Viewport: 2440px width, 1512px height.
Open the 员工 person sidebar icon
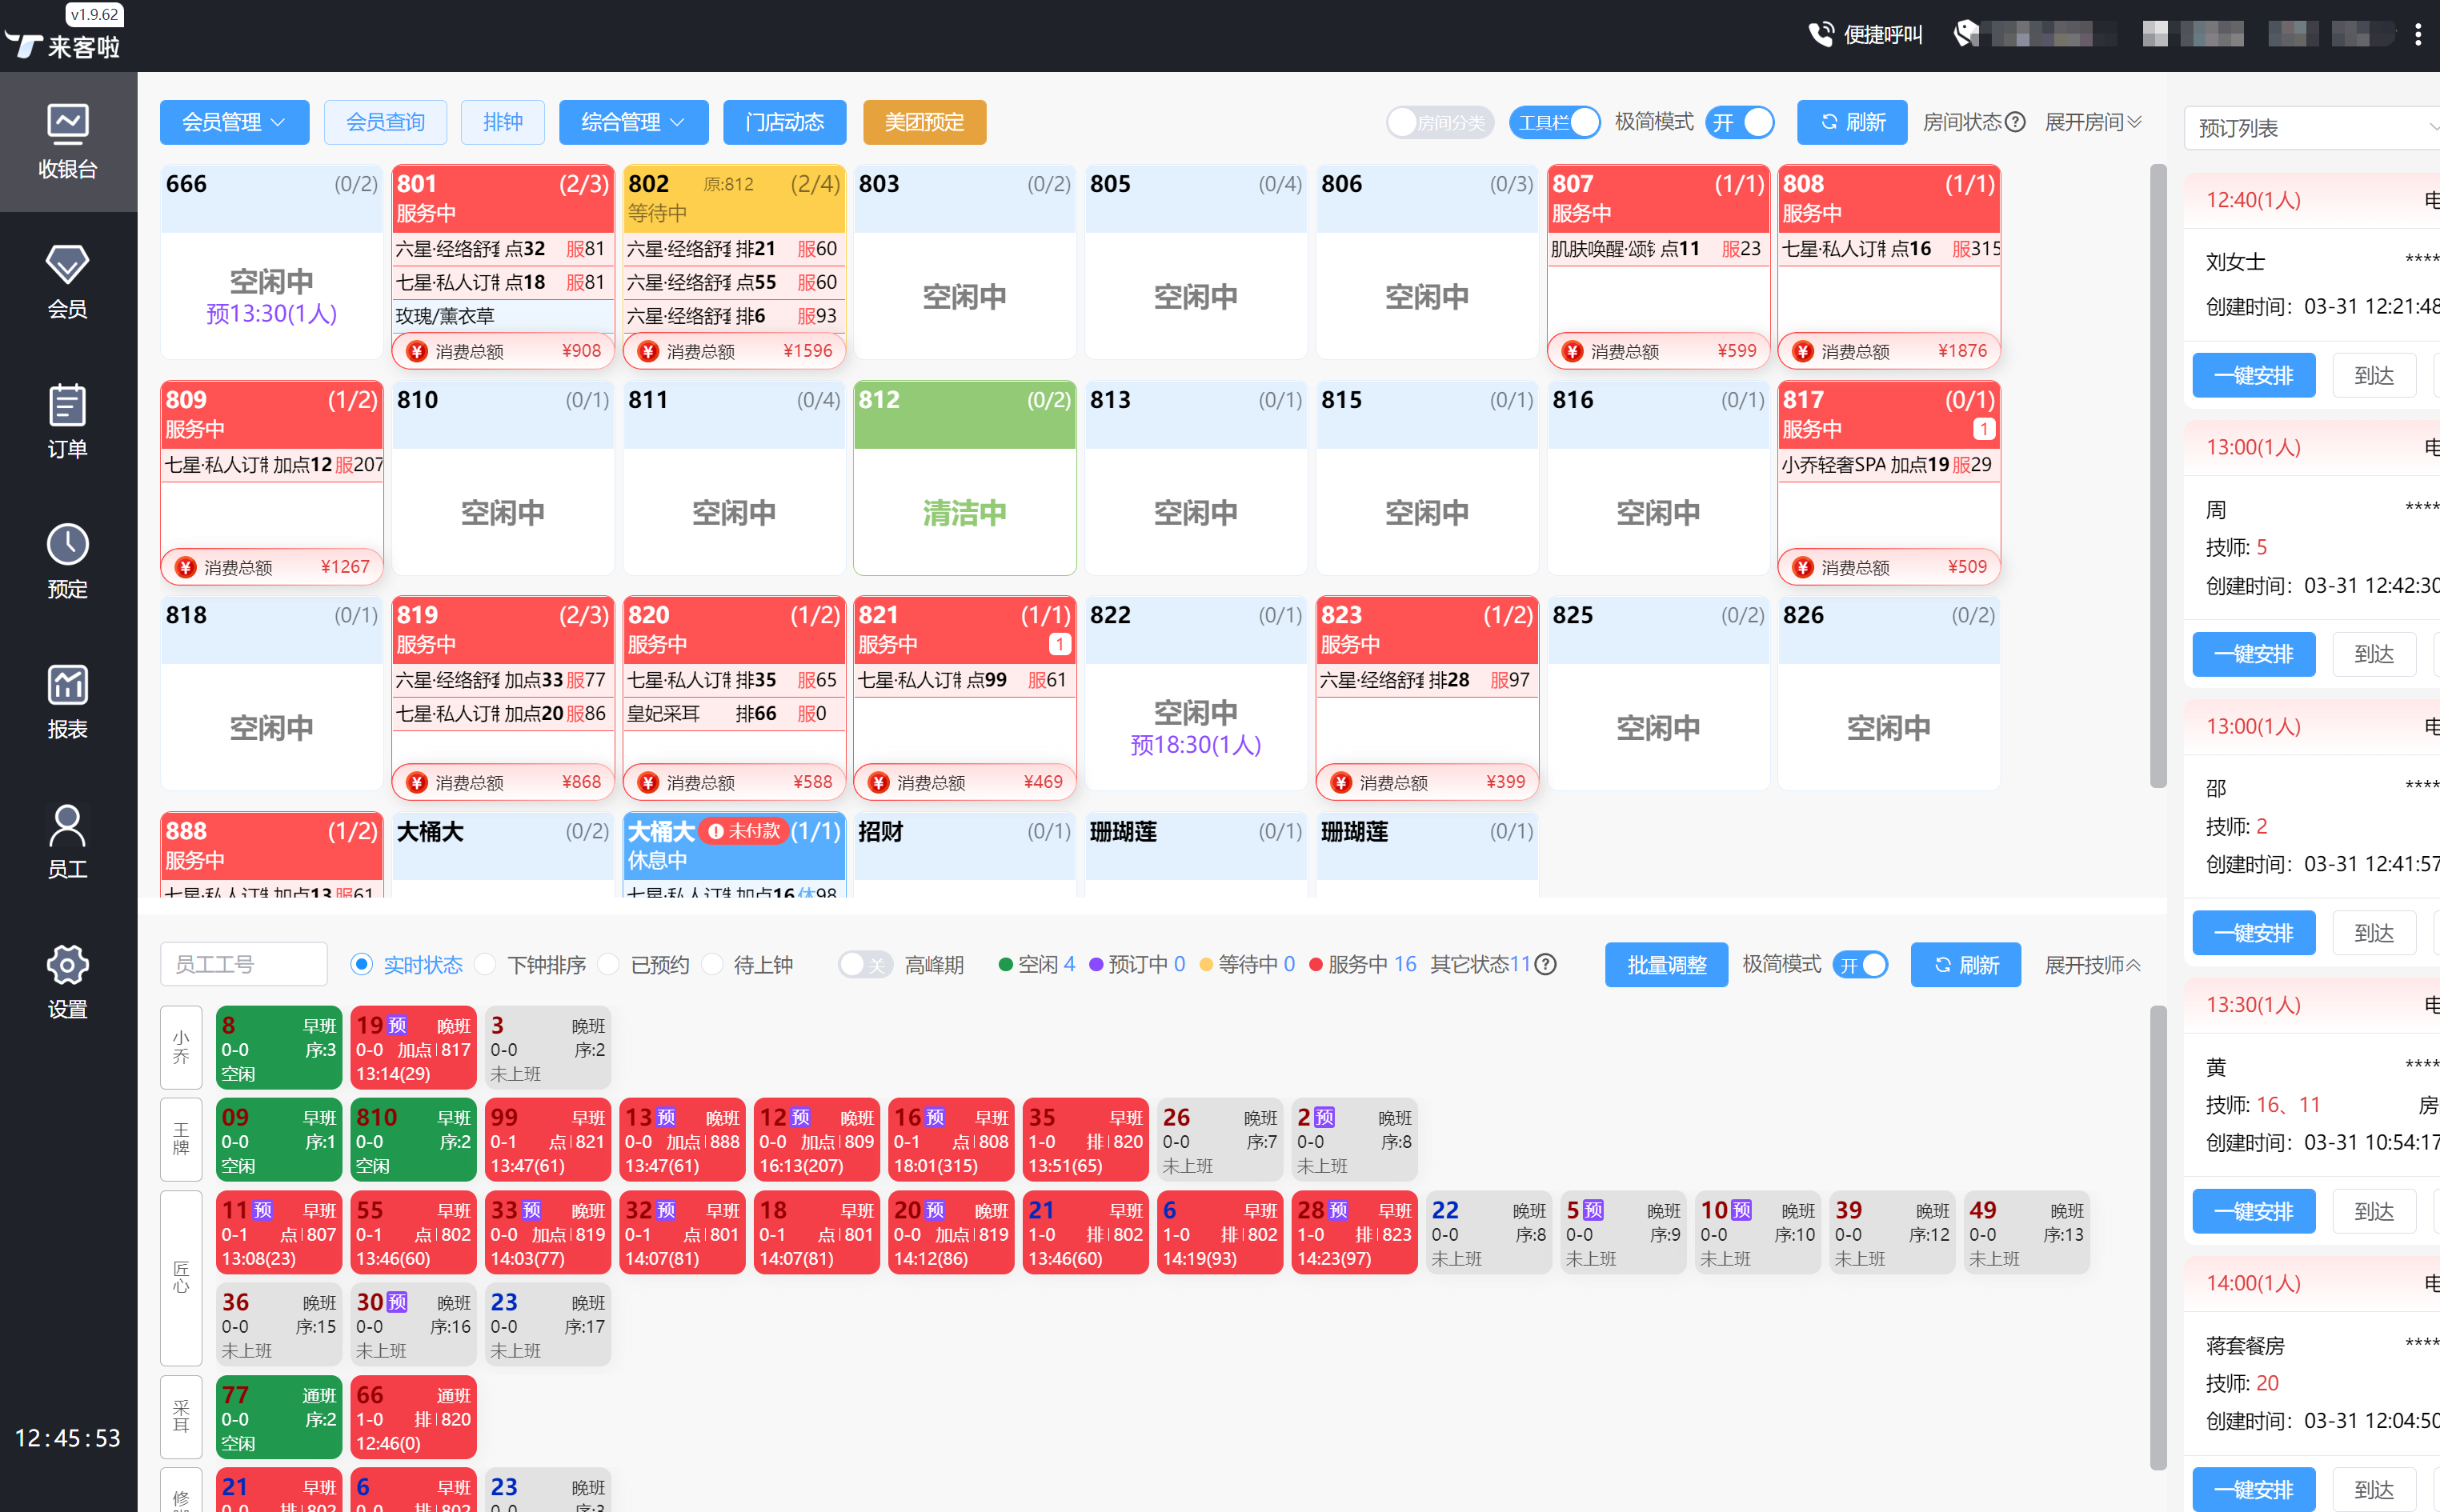(x=67, y=826)
